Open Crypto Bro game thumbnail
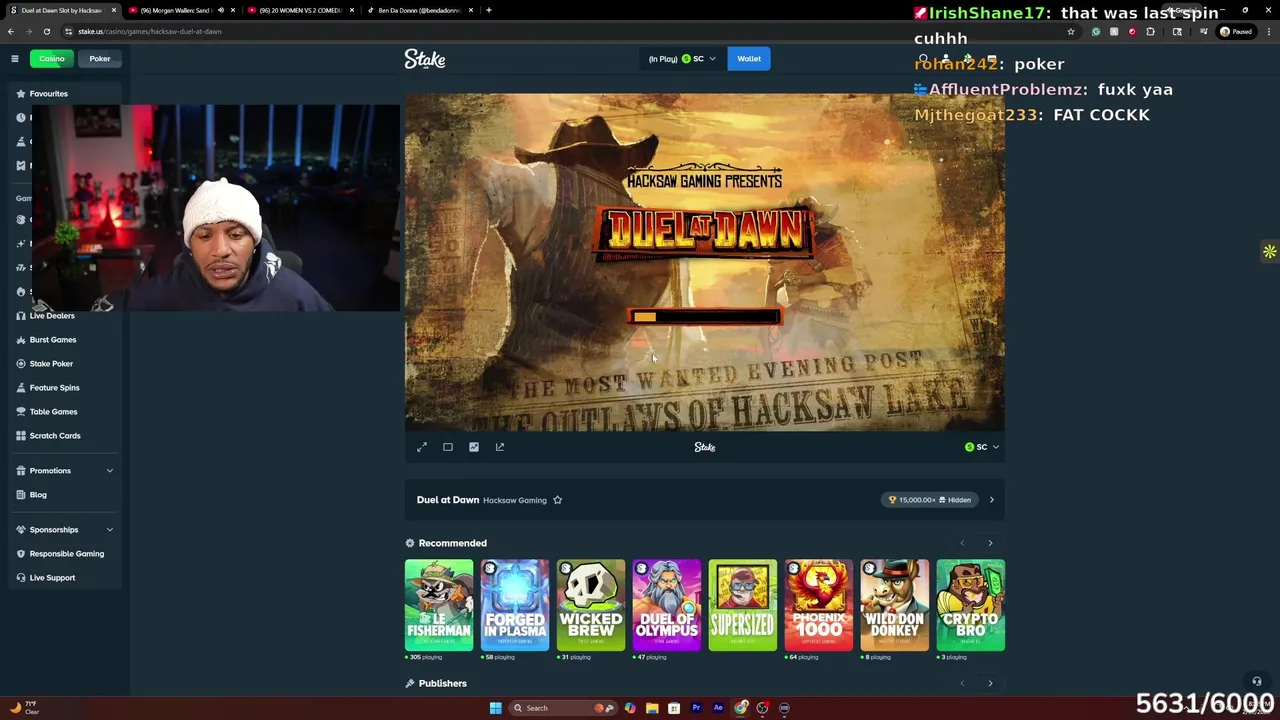1280x720 pixels. (971, 605)
